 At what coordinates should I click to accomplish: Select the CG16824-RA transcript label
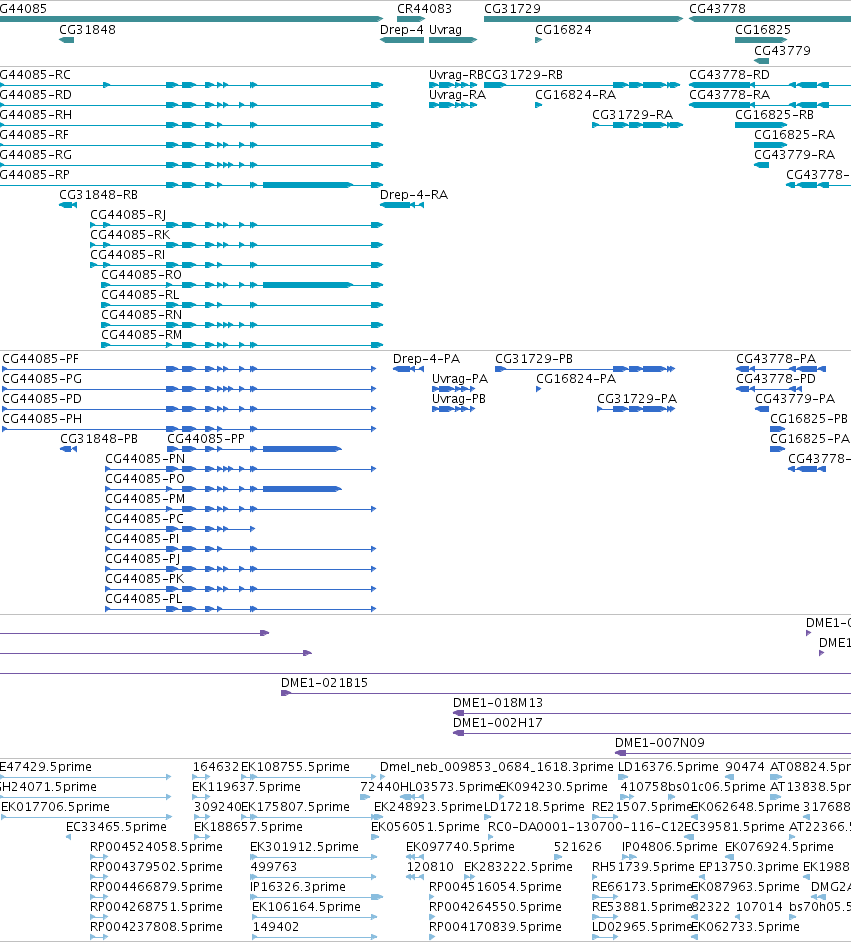point(575,94)
